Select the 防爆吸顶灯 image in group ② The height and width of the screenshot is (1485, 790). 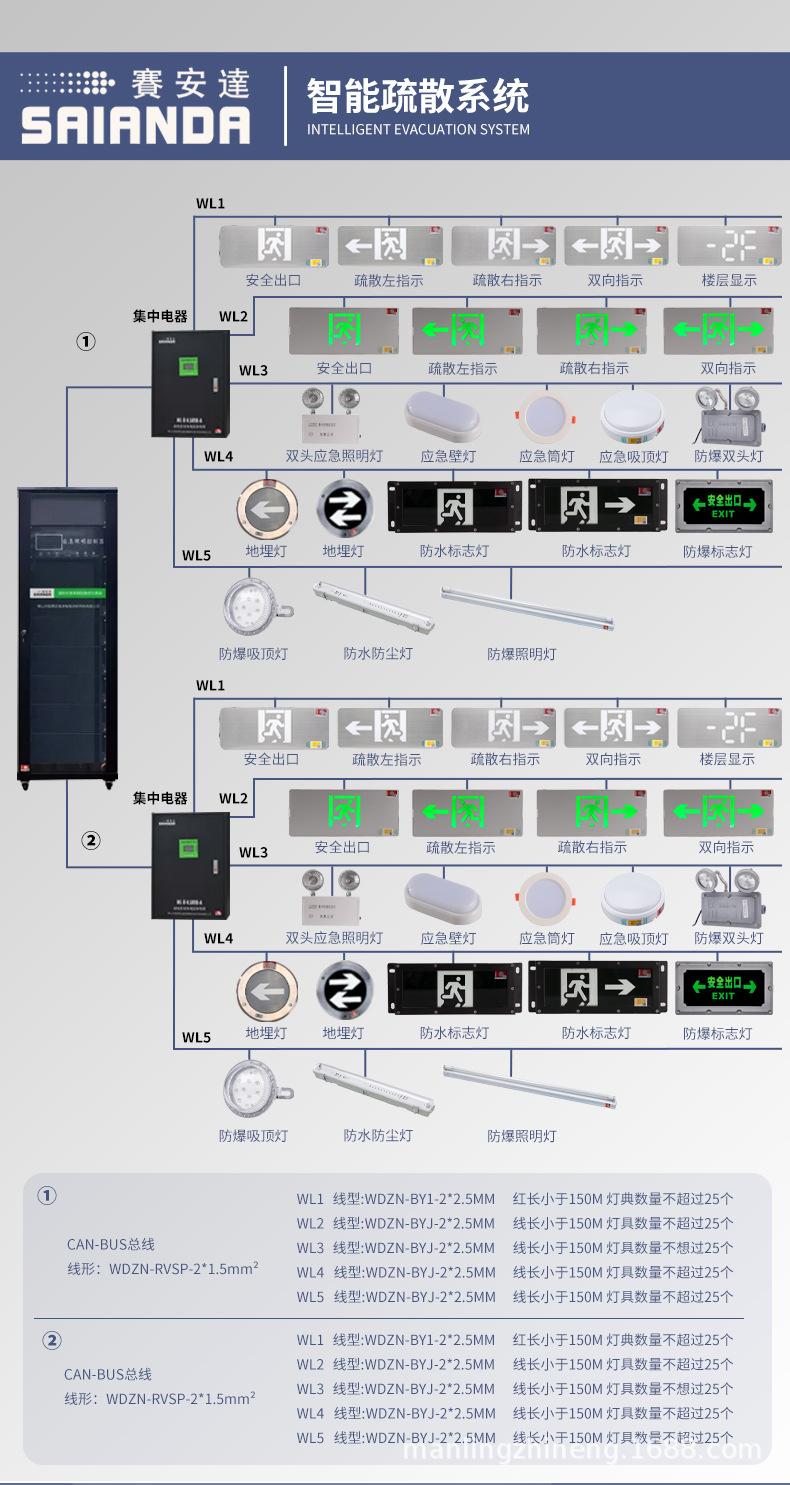point(259,1088)
